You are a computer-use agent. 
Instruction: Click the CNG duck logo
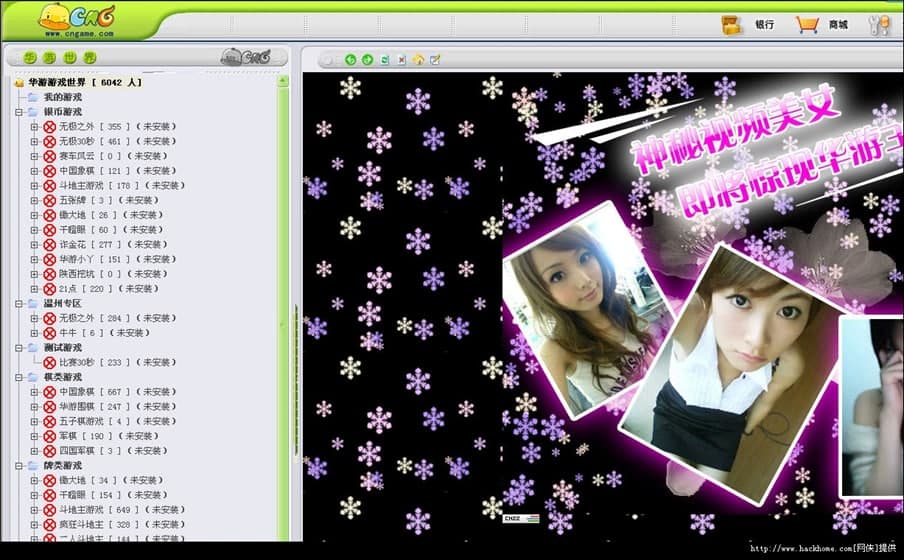pyautogui.click(x=77, y=20)
